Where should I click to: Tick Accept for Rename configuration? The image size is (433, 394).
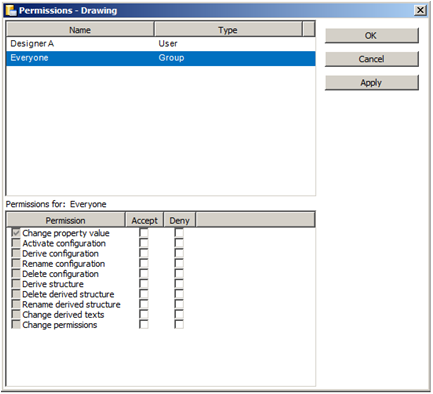(x=144, y=263)
